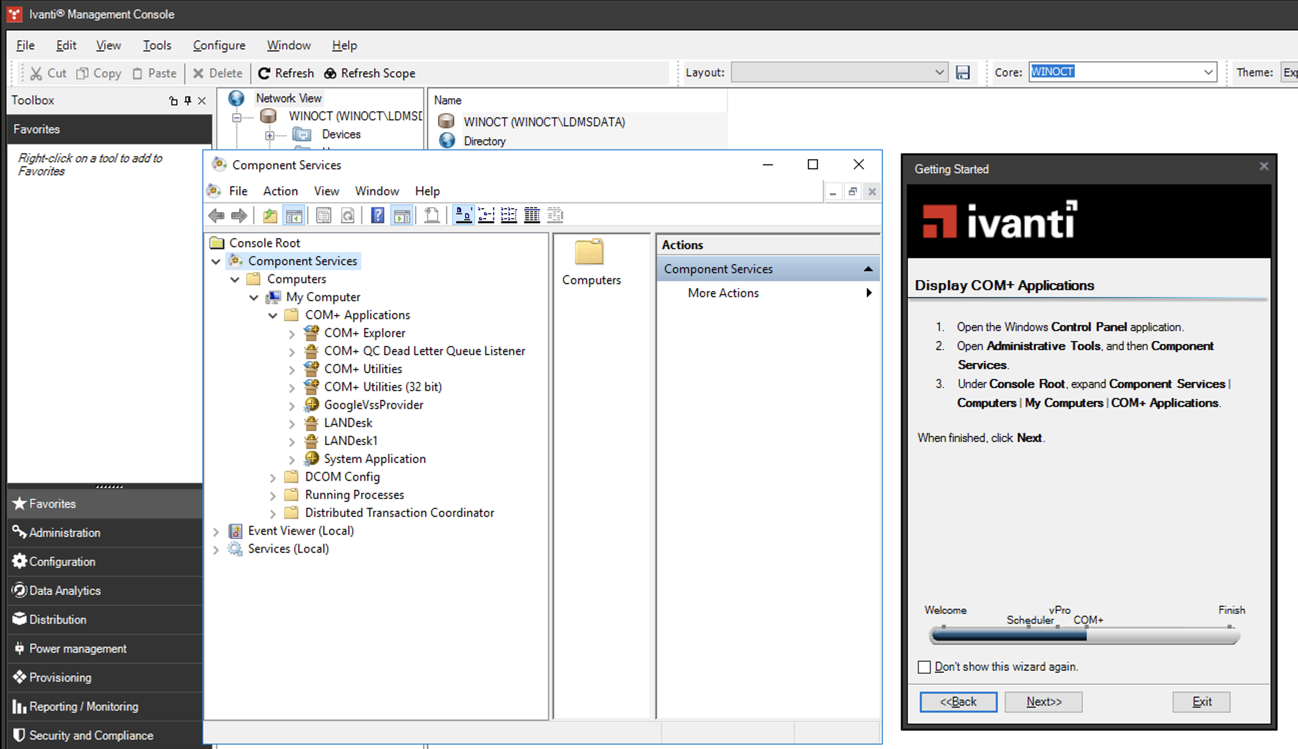The height and width of the screenshot is (749, 1298).
Task: Select the LANDesk1 COM+ application
Action: tap(350, 441)
